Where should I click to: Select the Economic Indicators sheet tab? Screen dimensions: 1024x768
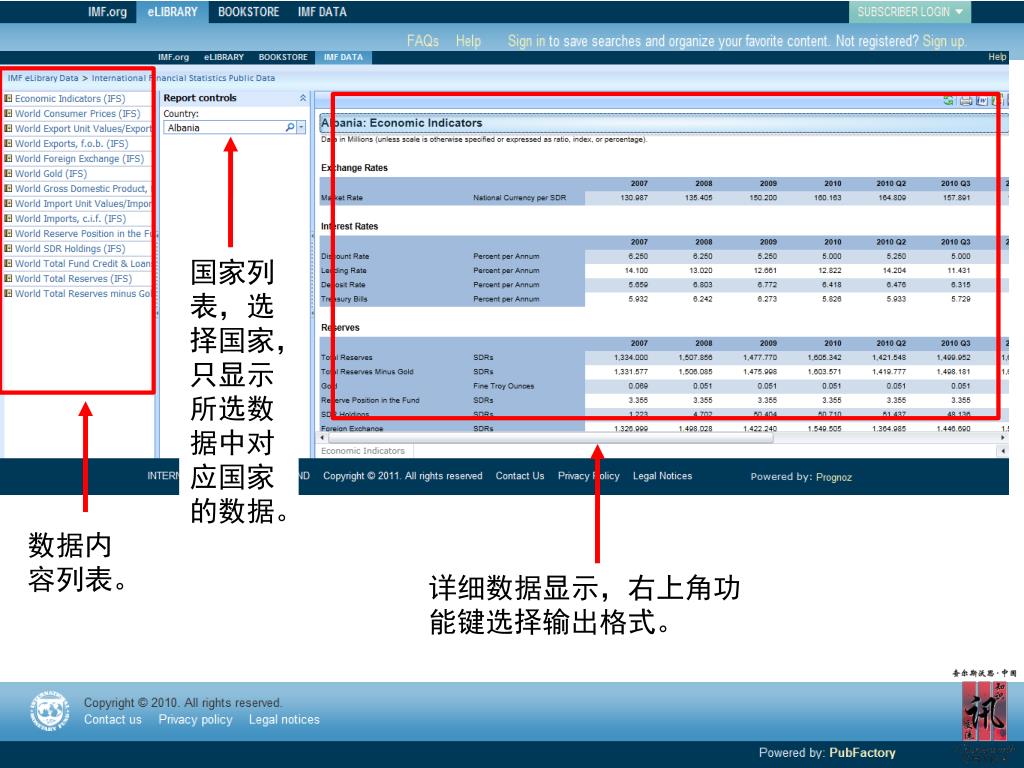tap(363, 451)
